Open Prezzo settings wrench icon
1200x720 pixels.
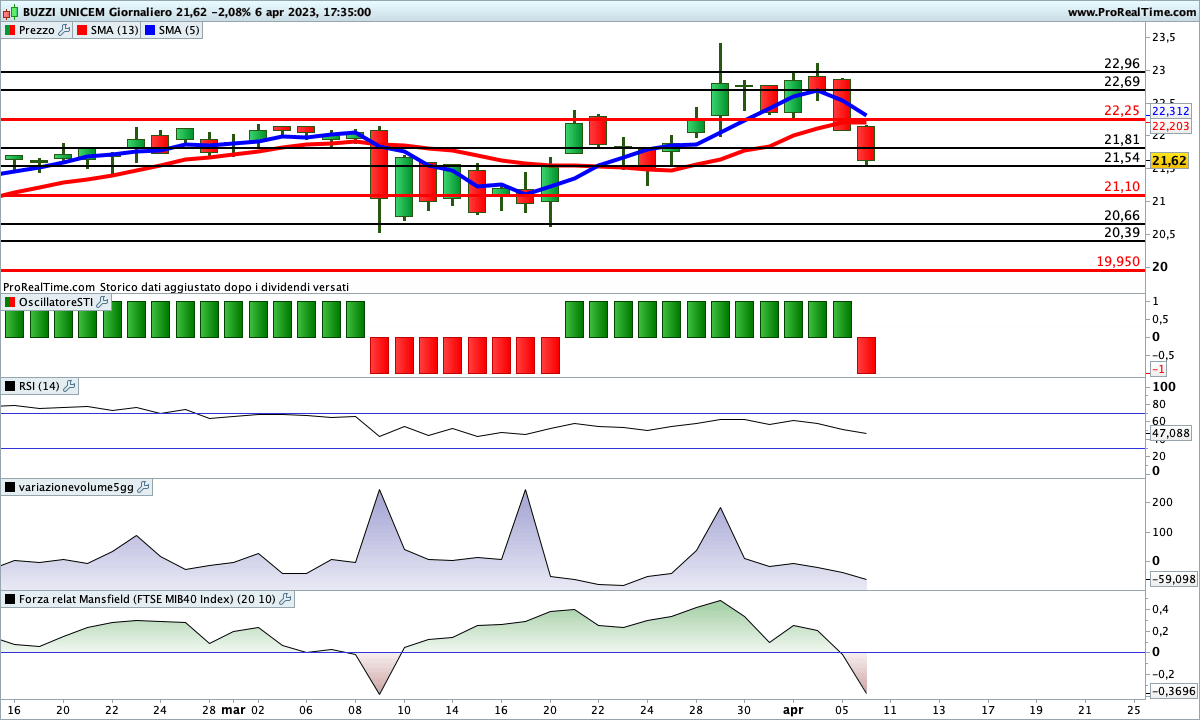point(65,30)
